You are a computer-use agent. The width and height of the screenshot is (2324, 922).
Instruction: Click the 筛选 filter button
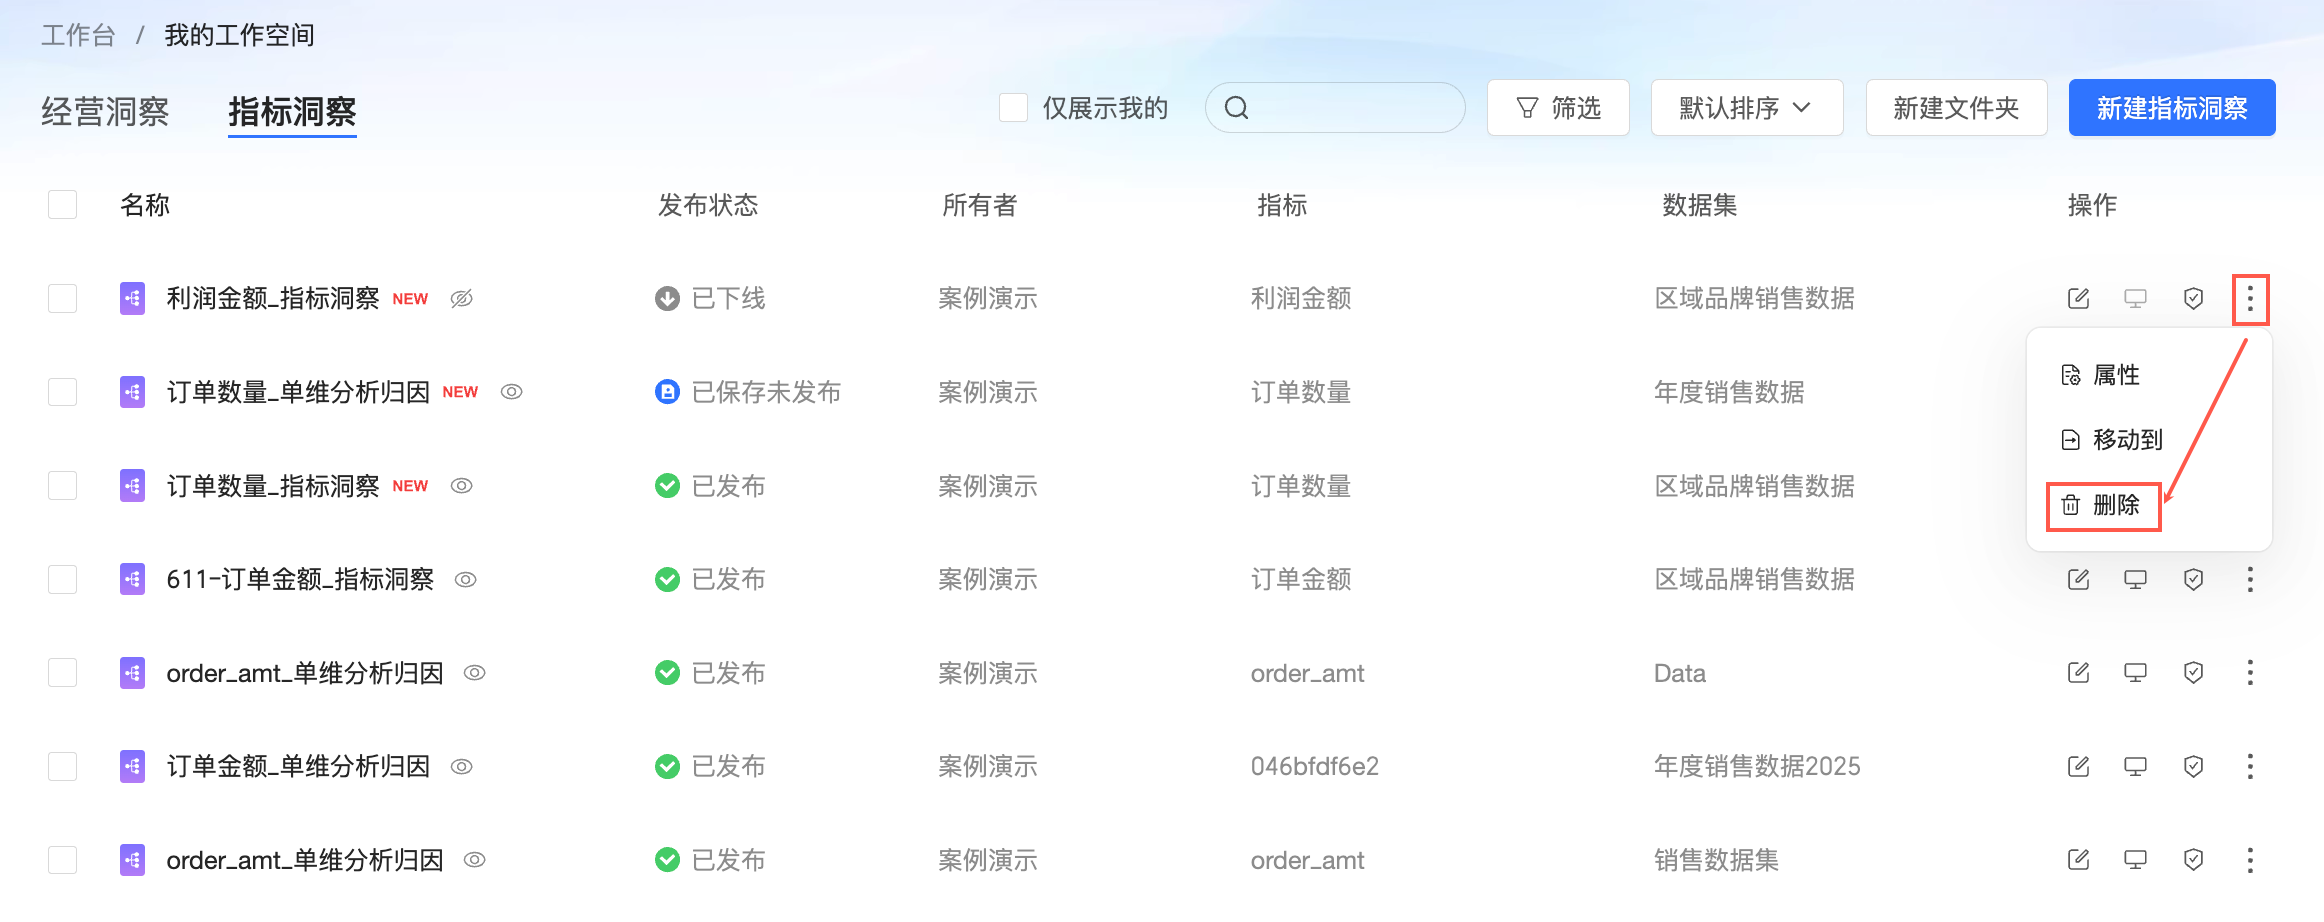point(1558,108)
